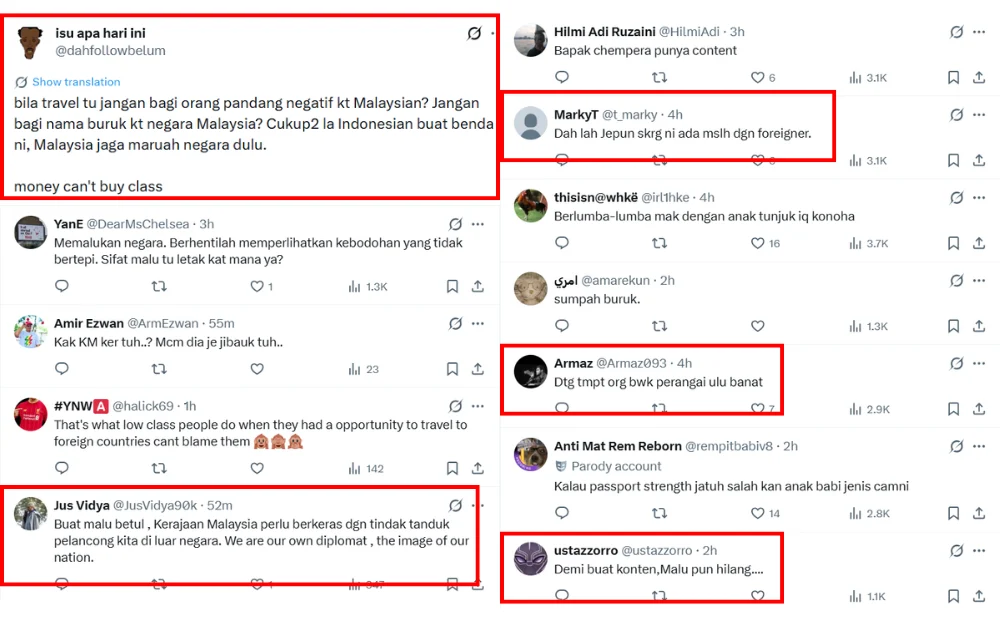1000x623 pixels.
Task: Click Show translation link under main post
Action: (75, 82)
